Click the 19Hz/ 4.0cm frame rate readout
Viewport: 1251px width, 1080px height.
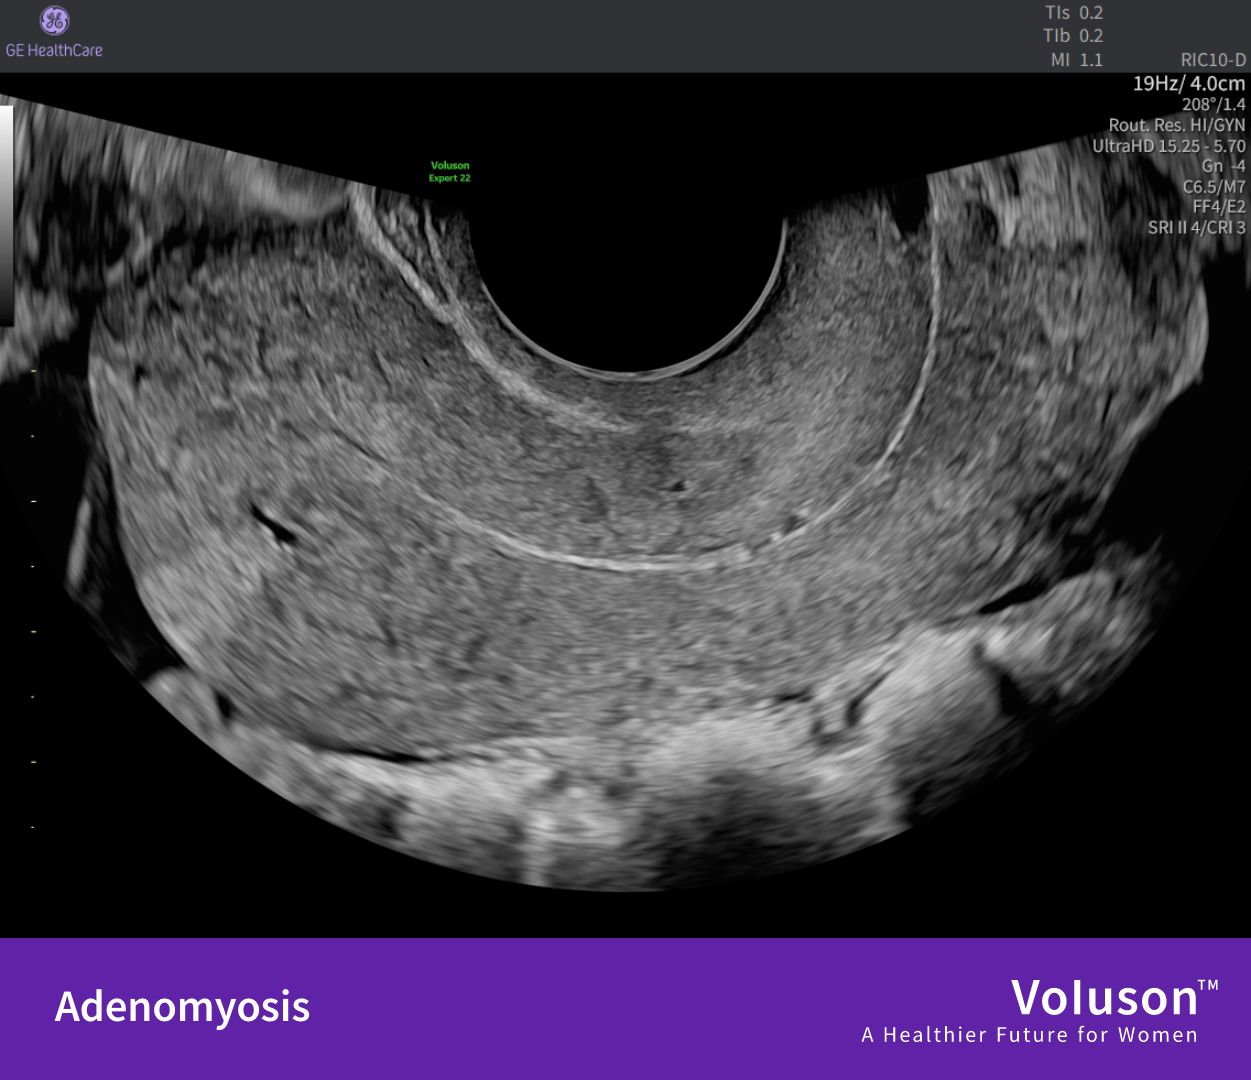pos(1188,83)
